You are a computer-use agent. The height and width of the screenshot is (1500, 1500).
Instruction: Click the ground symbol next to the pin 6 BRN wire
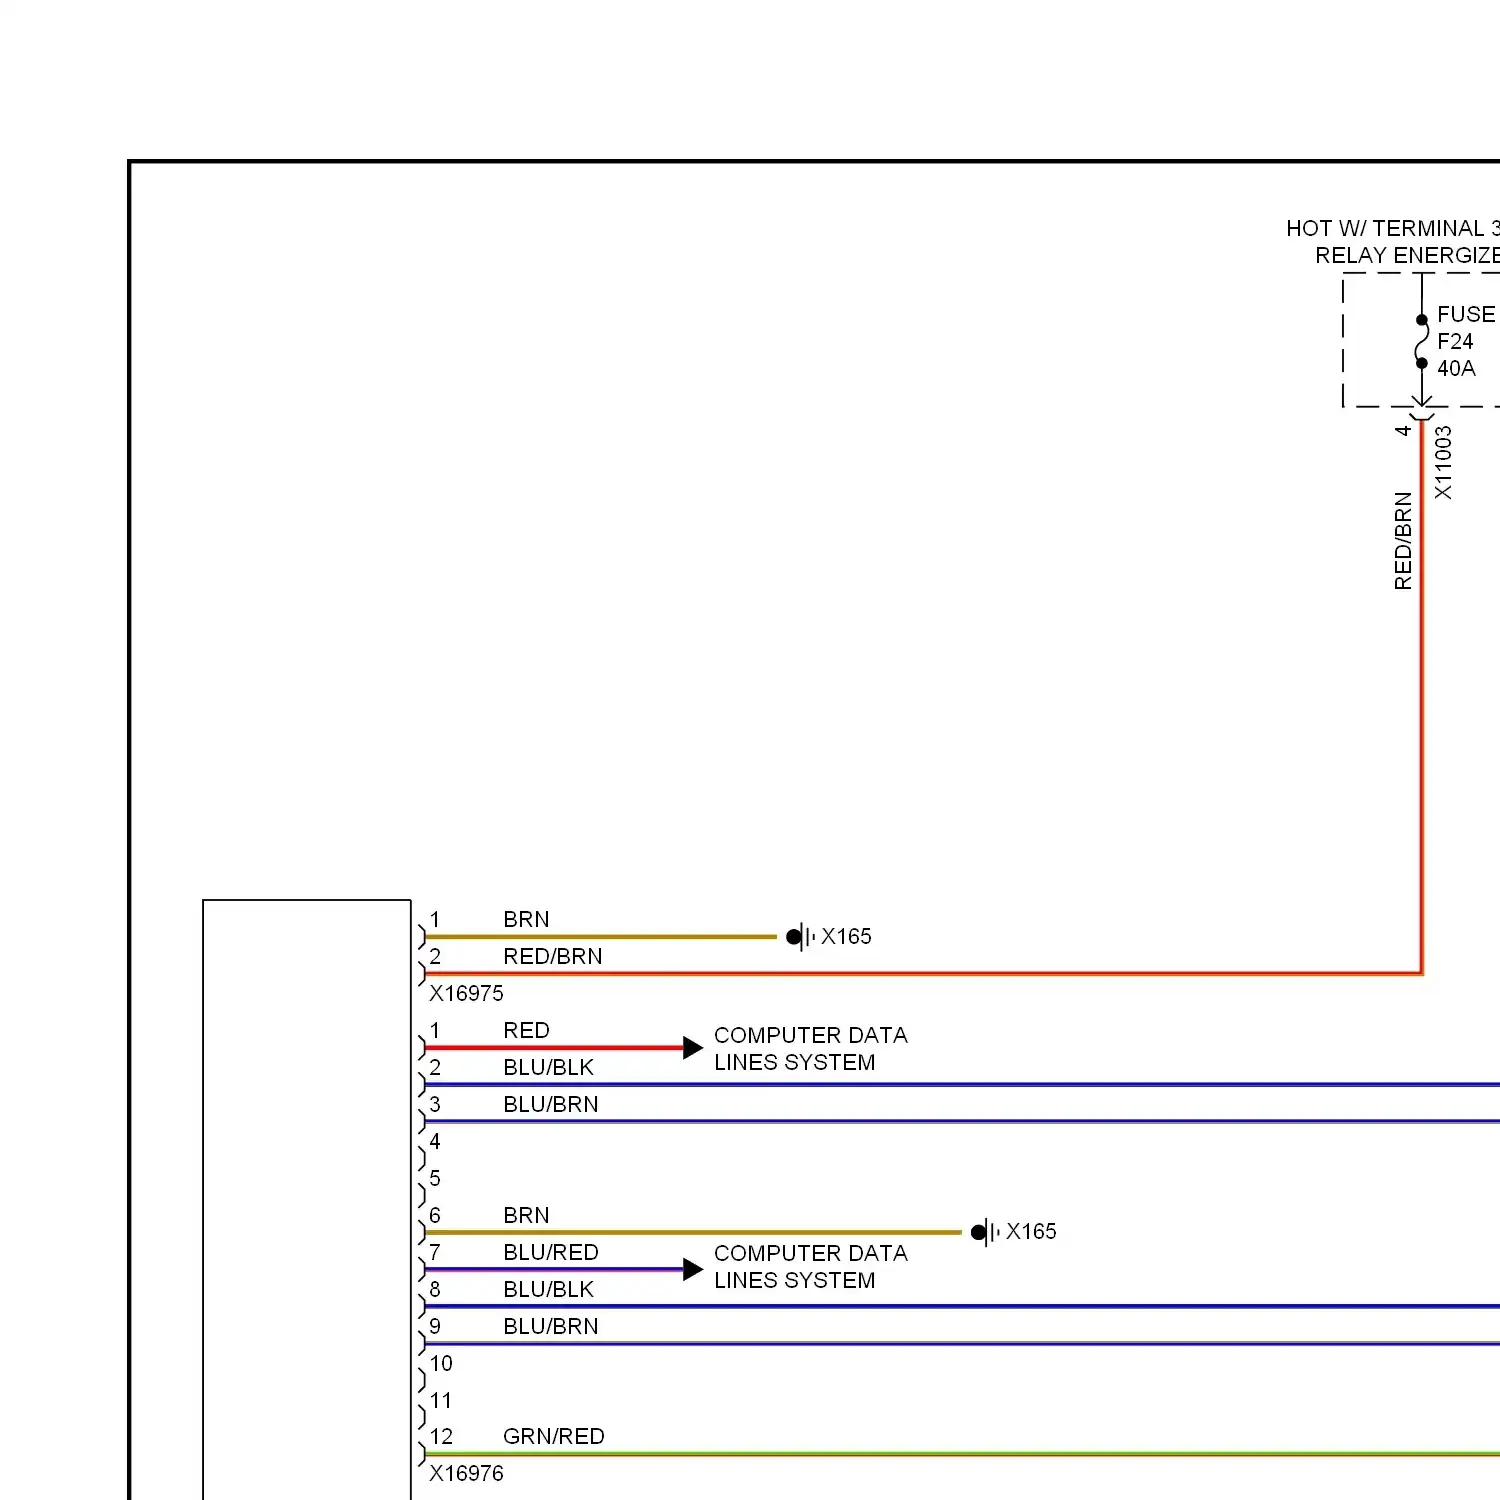[x=985, y=1232]
